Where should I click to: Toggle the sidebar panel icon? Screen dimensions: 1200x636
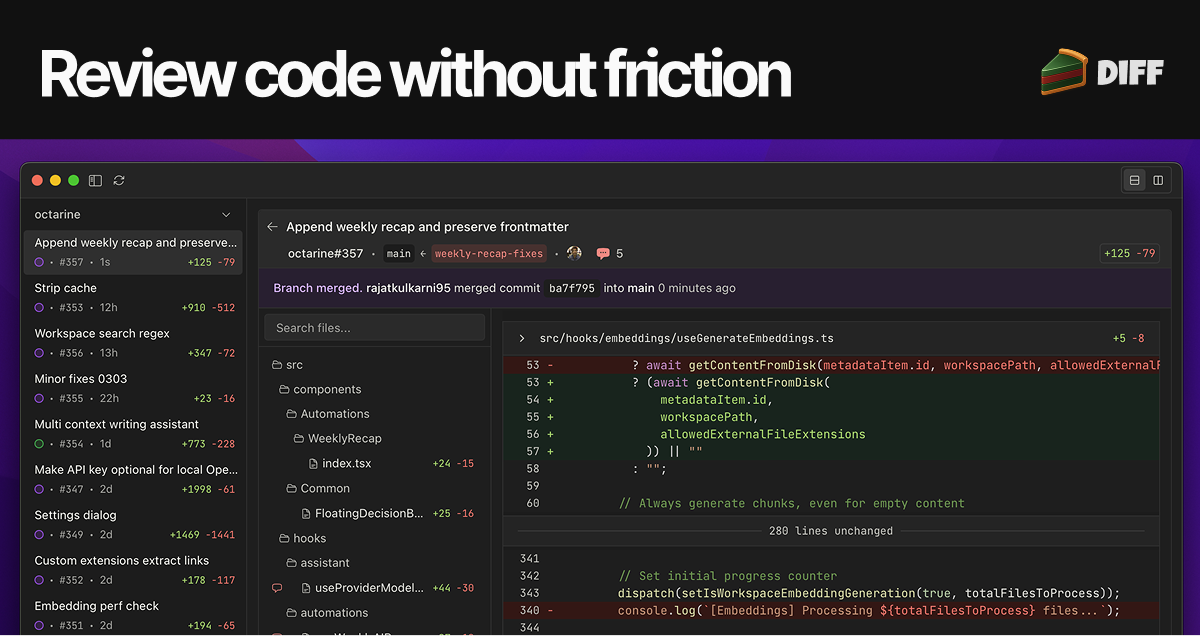click(x=96, y=181)
